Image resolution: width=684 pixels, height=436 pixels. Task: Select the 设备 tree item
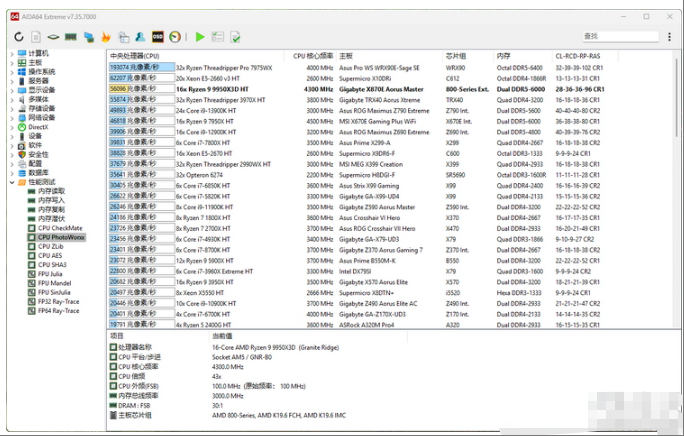click(30, 136)
